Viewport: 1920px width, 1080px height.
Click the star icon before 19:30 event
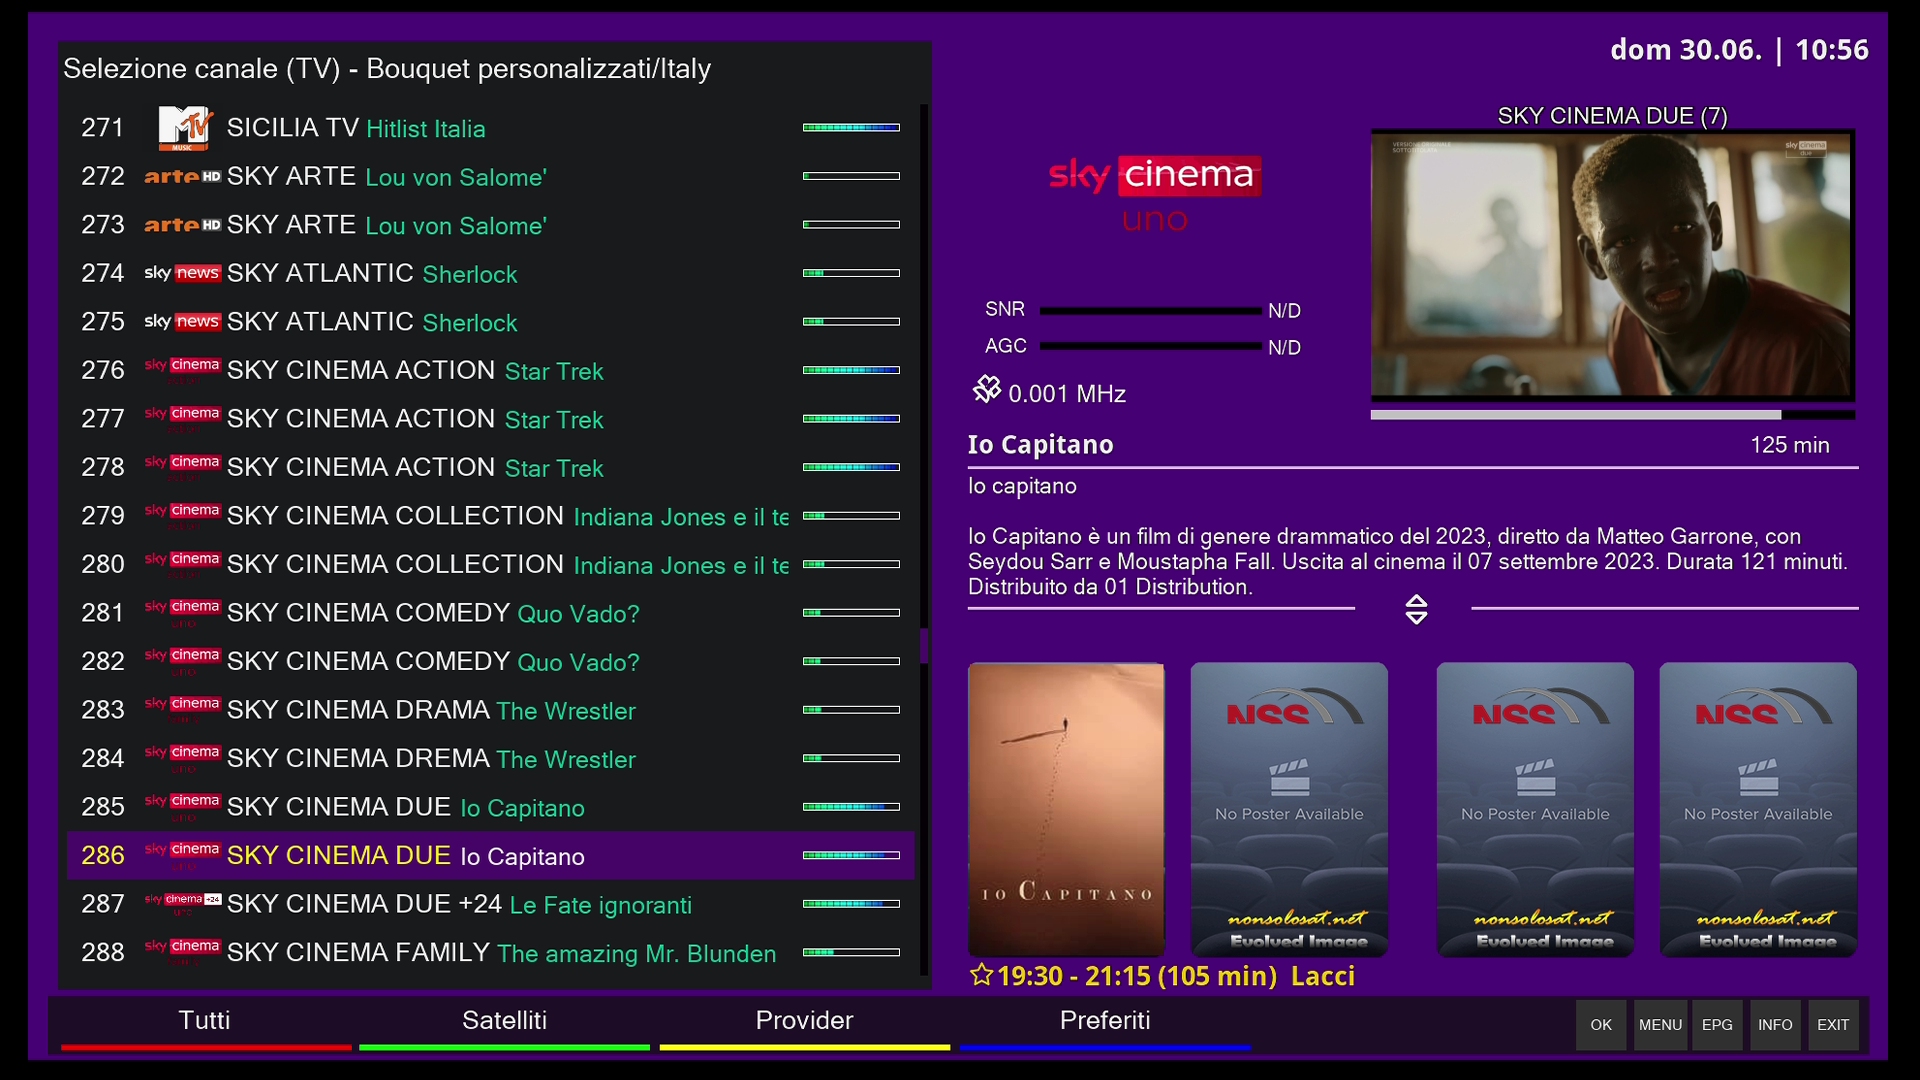[981, 975]
